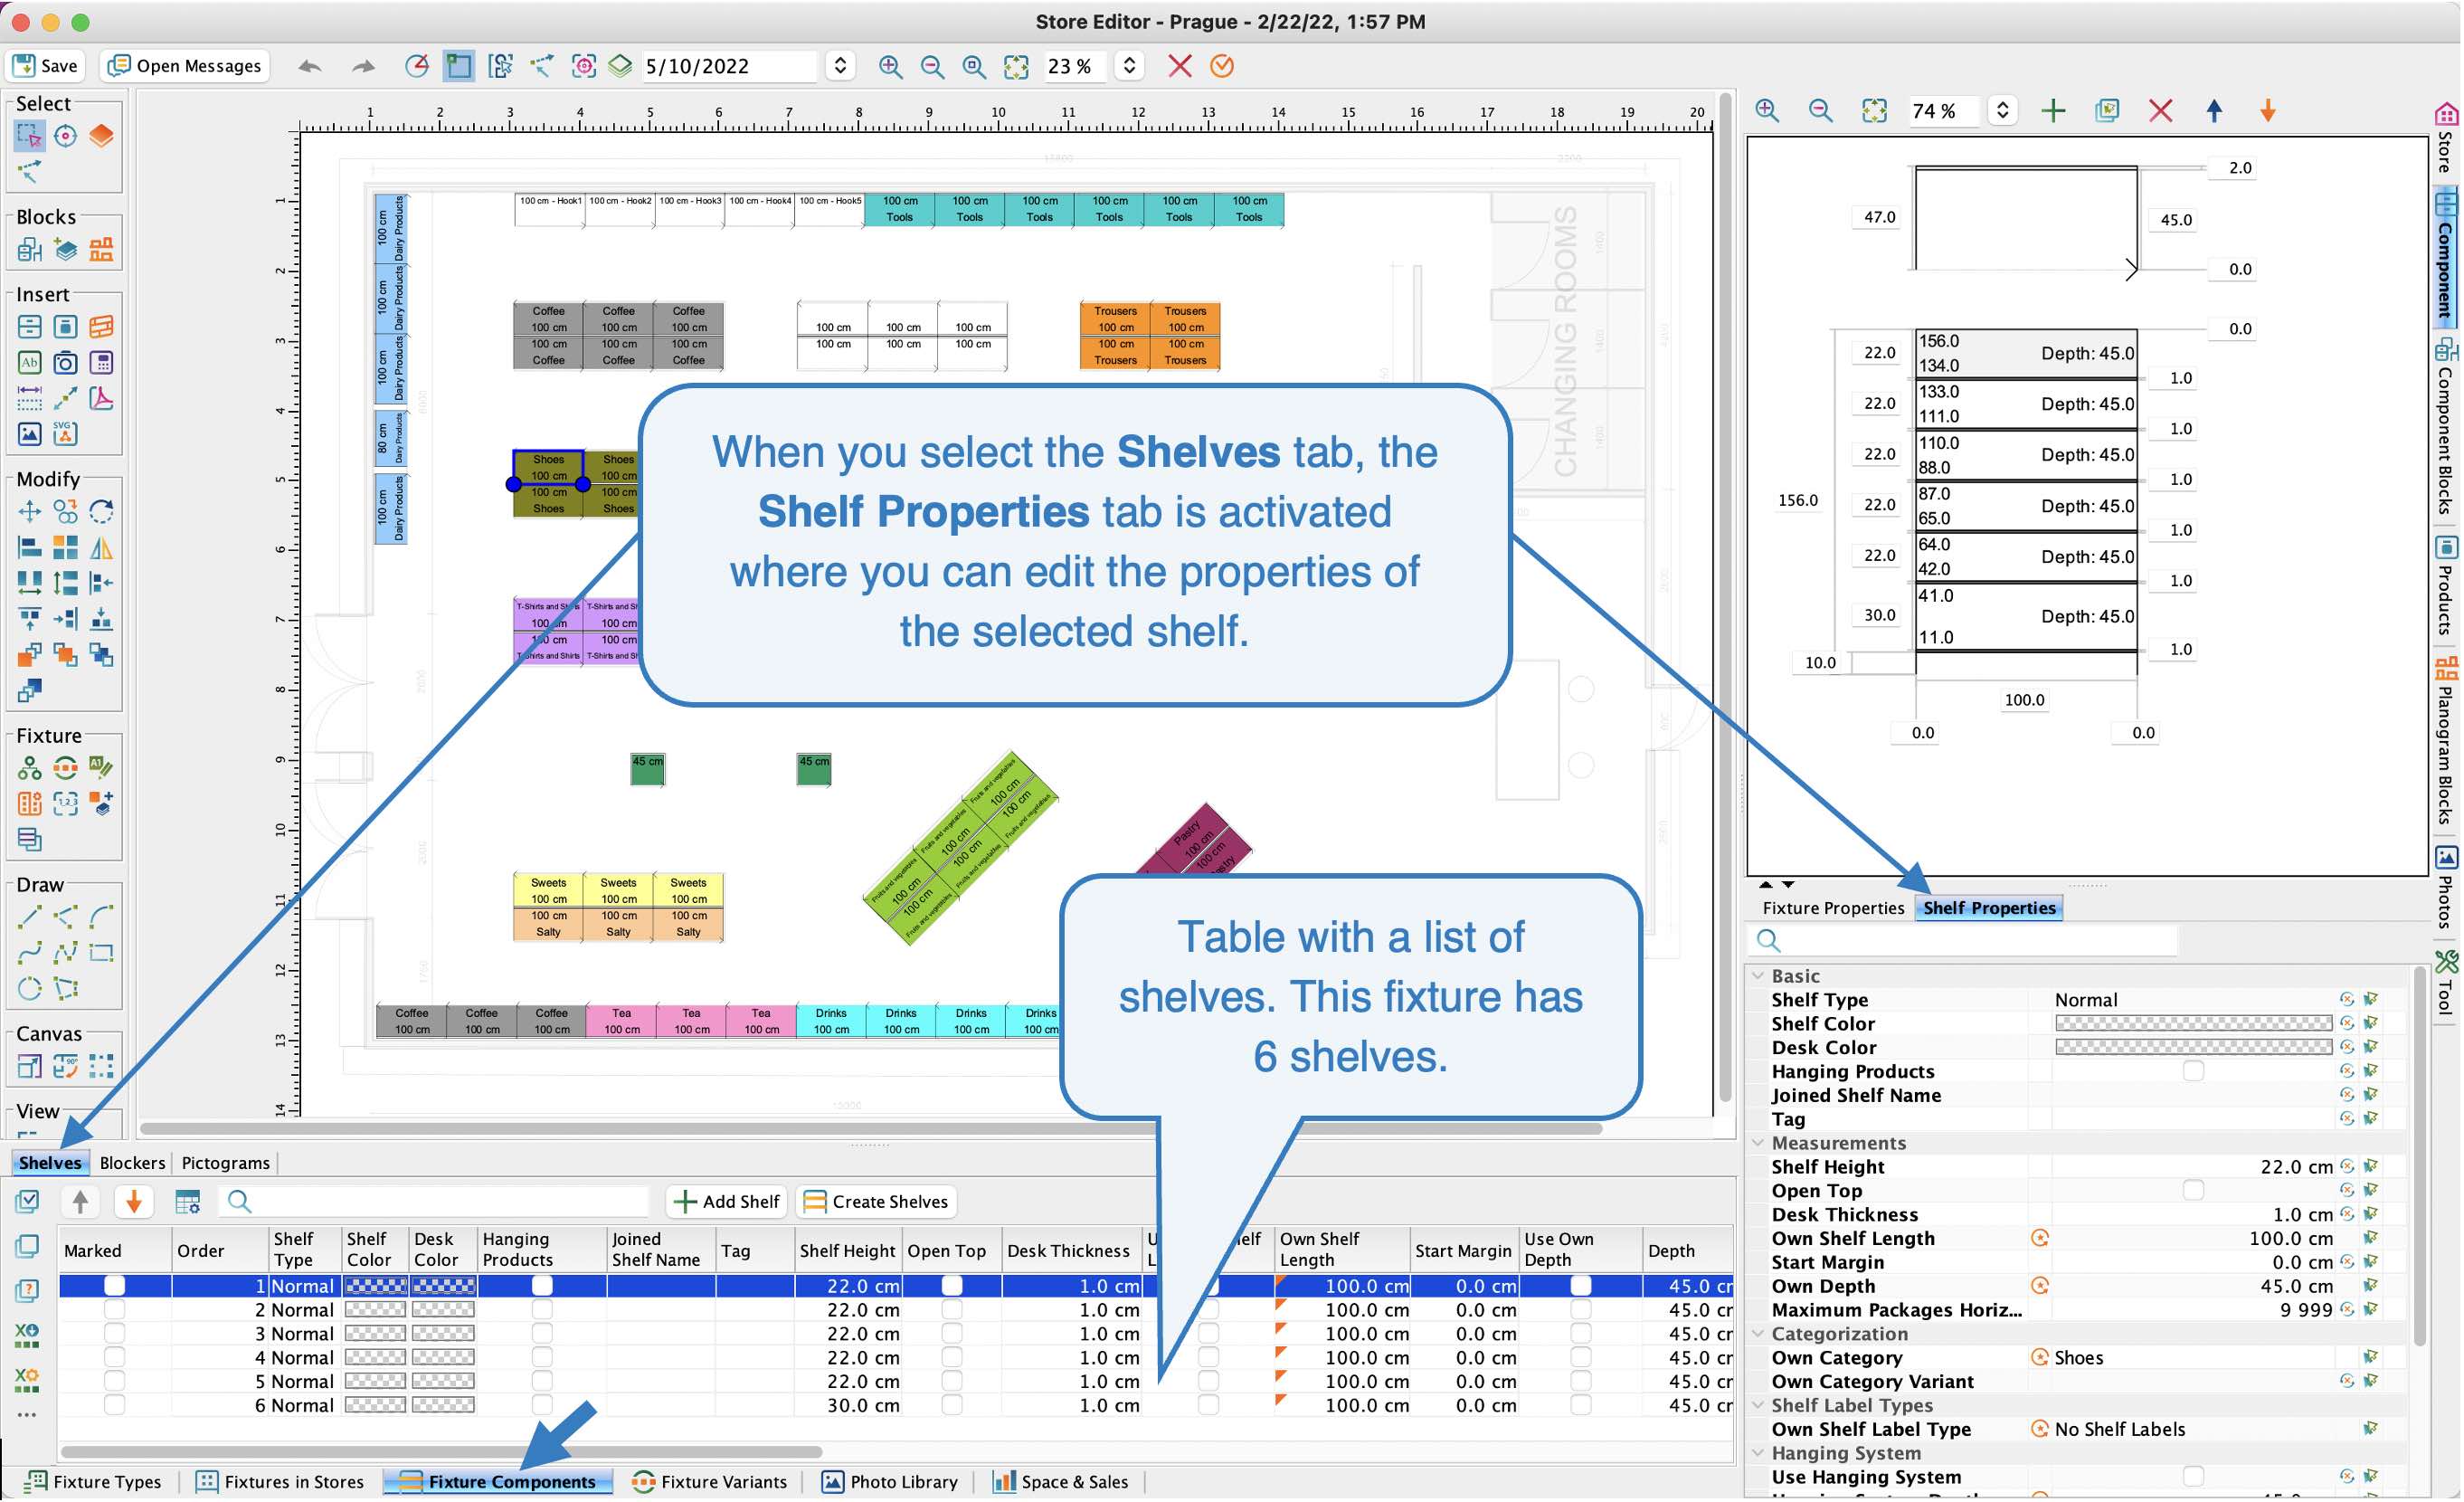The width and height of the screenshot is (2464, 1502).
Task: Collapse the Shelf Label Types section
Action: [x=1758, y=1405]
